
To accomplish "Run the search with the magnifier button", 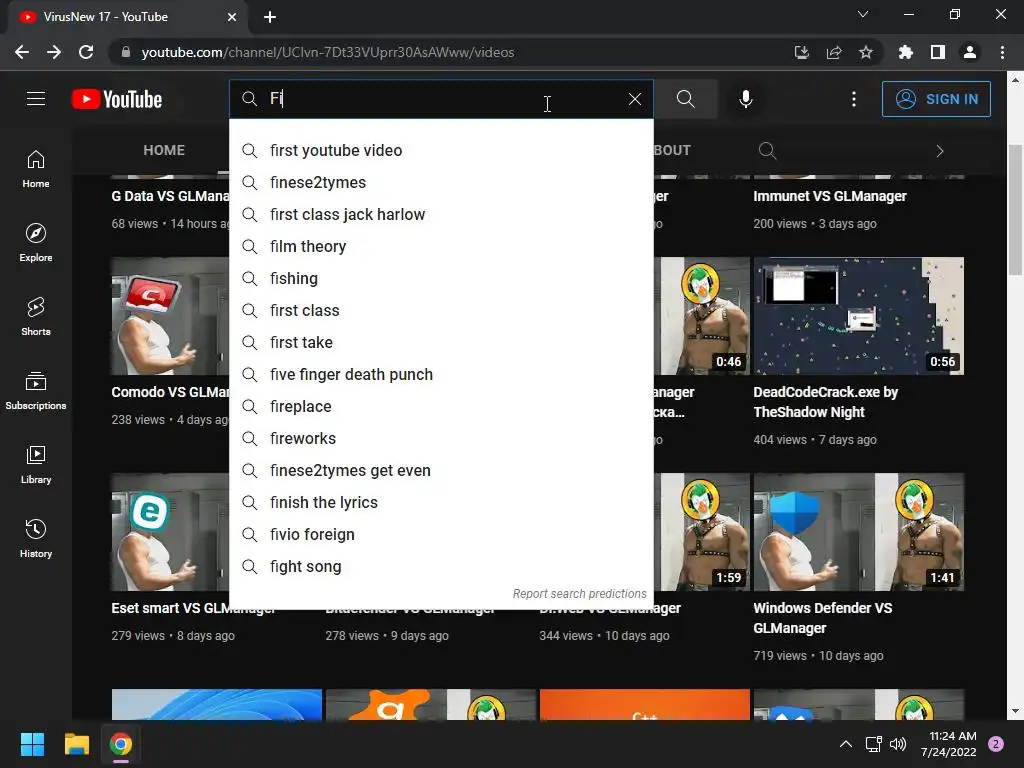I will coord(686,99).
